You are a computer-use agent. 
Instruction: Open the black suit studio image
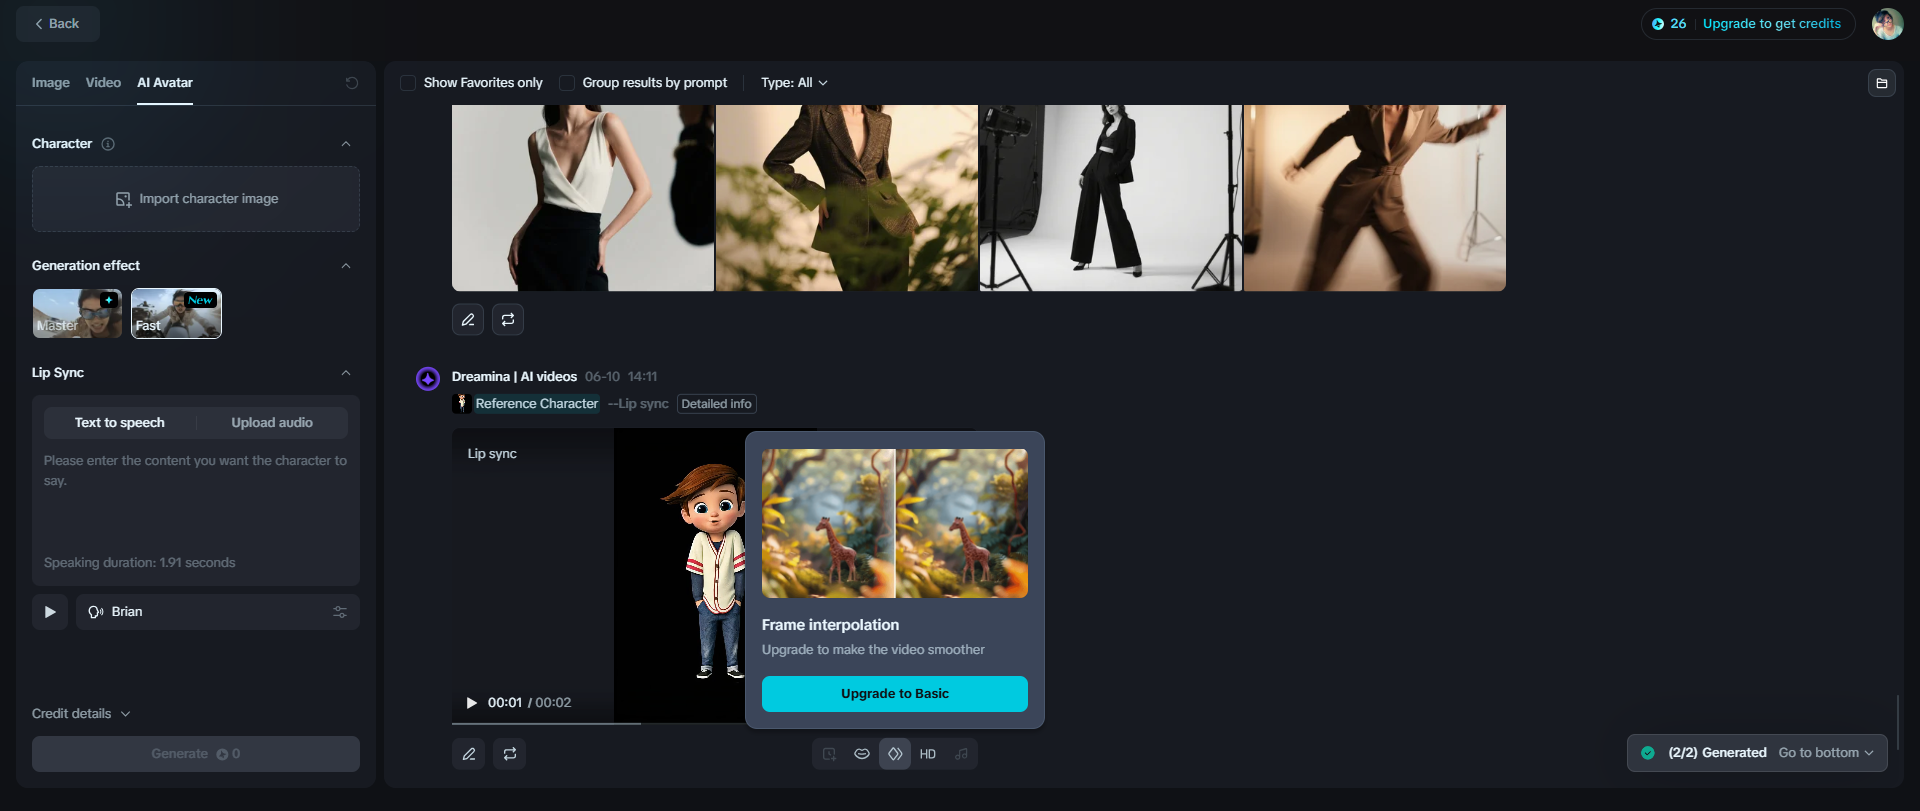(x=1111, y=198)
